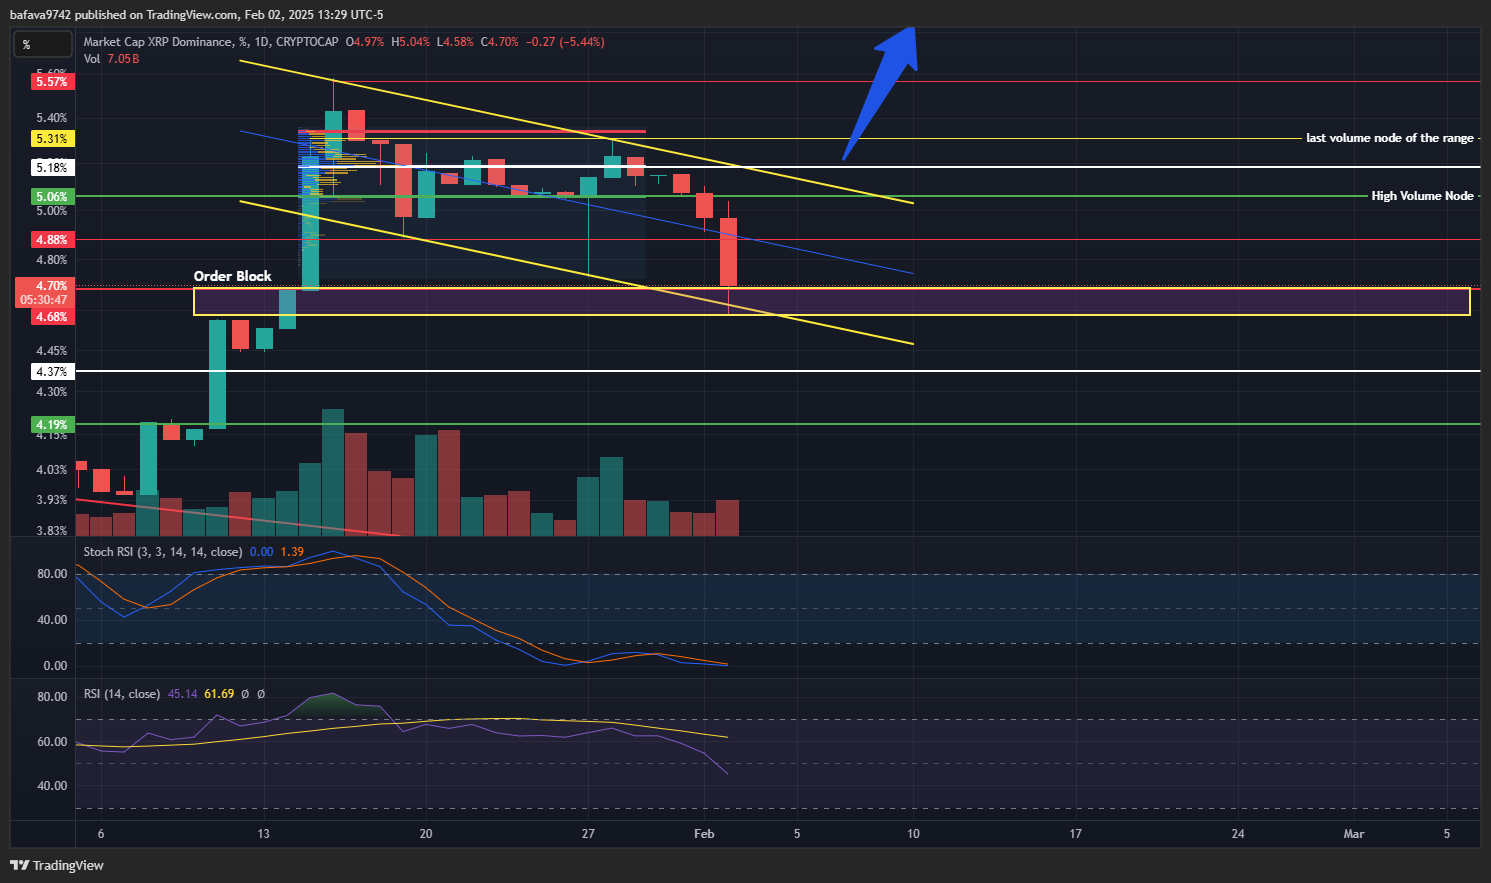Click the low value L4.58%

(455, 42)
